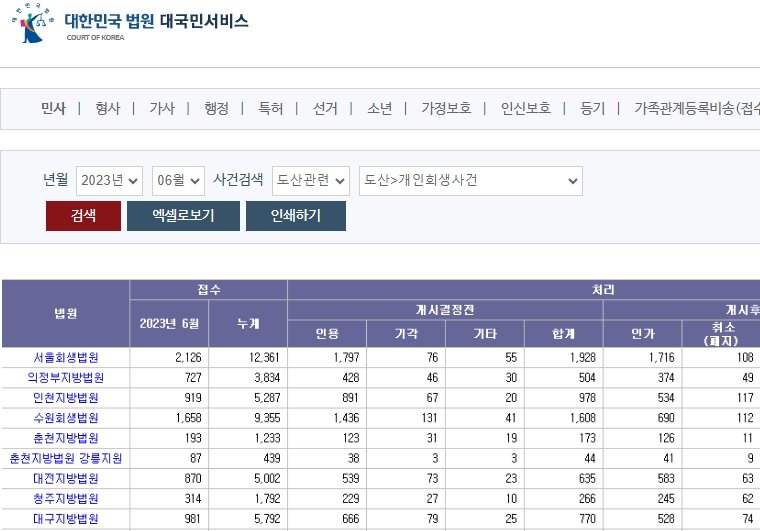Select the 3,834 cumulative cell
Screen dimensions: 760x531
pyautogui.click(x=248, y=377)
